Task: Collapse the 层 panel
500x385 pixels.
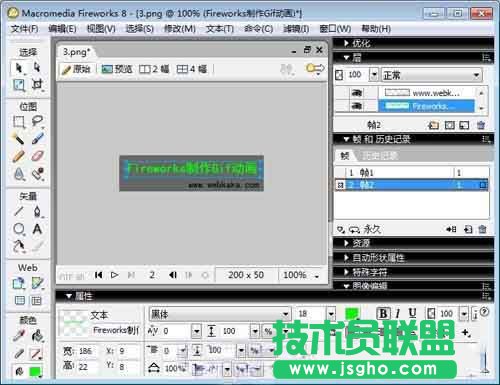Action: pos(346,58)
